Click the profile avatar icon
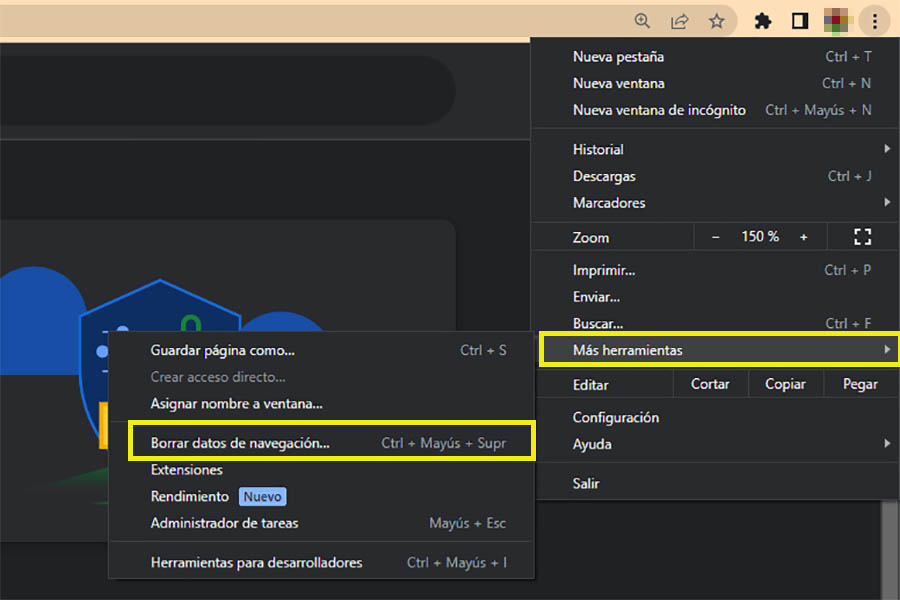Viewport: 900px width, 600px height. (837, 21)
